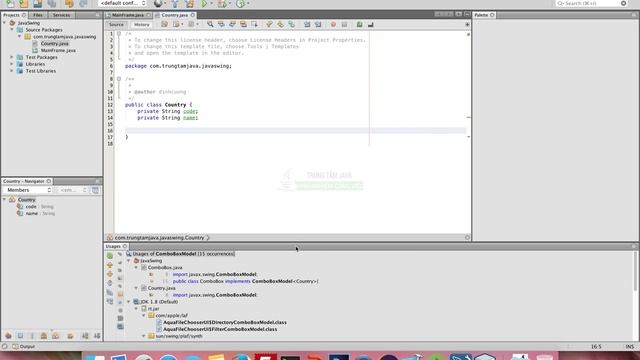Click the Run Project green arrow
This screenshot has width=640, height=360.
[x=204, y=4]
